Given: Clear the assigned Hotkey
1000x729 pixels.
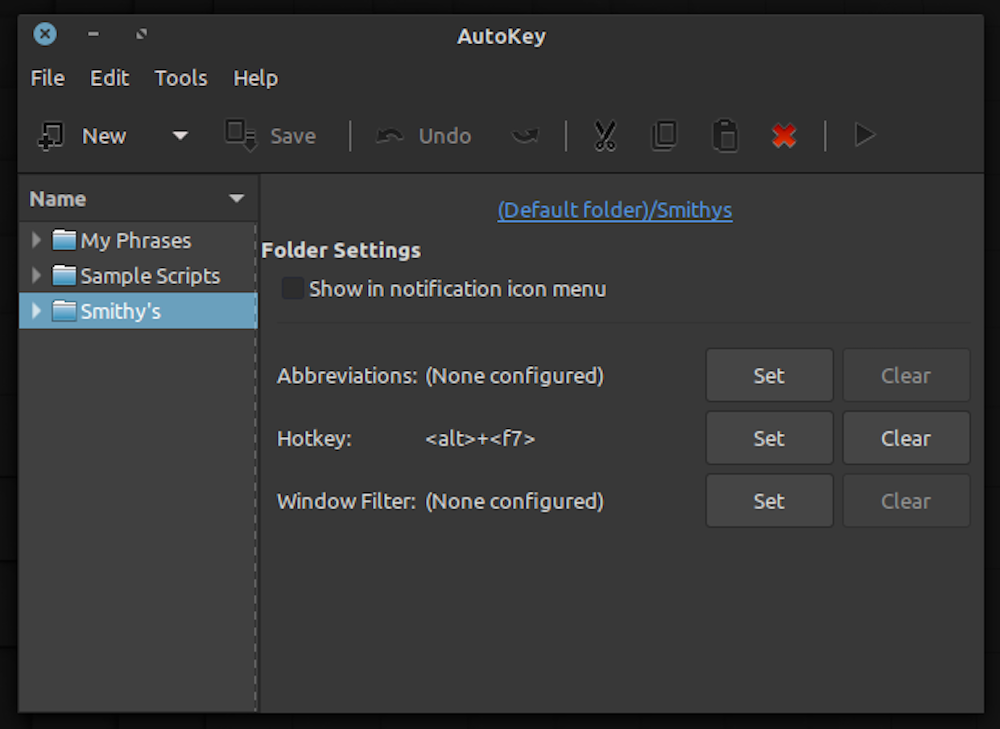Looking at the screenshot, I should [x=906, y=438].
